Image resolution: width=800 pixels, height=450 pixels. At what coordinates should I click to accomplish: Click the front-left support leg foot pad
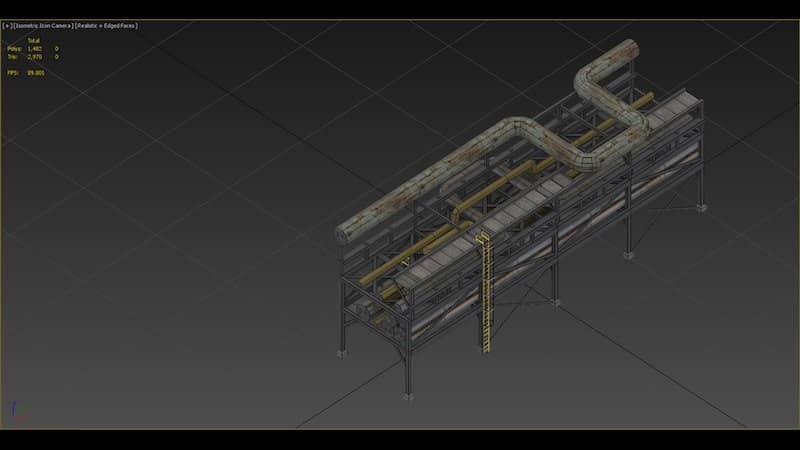(x=344, y=351)
